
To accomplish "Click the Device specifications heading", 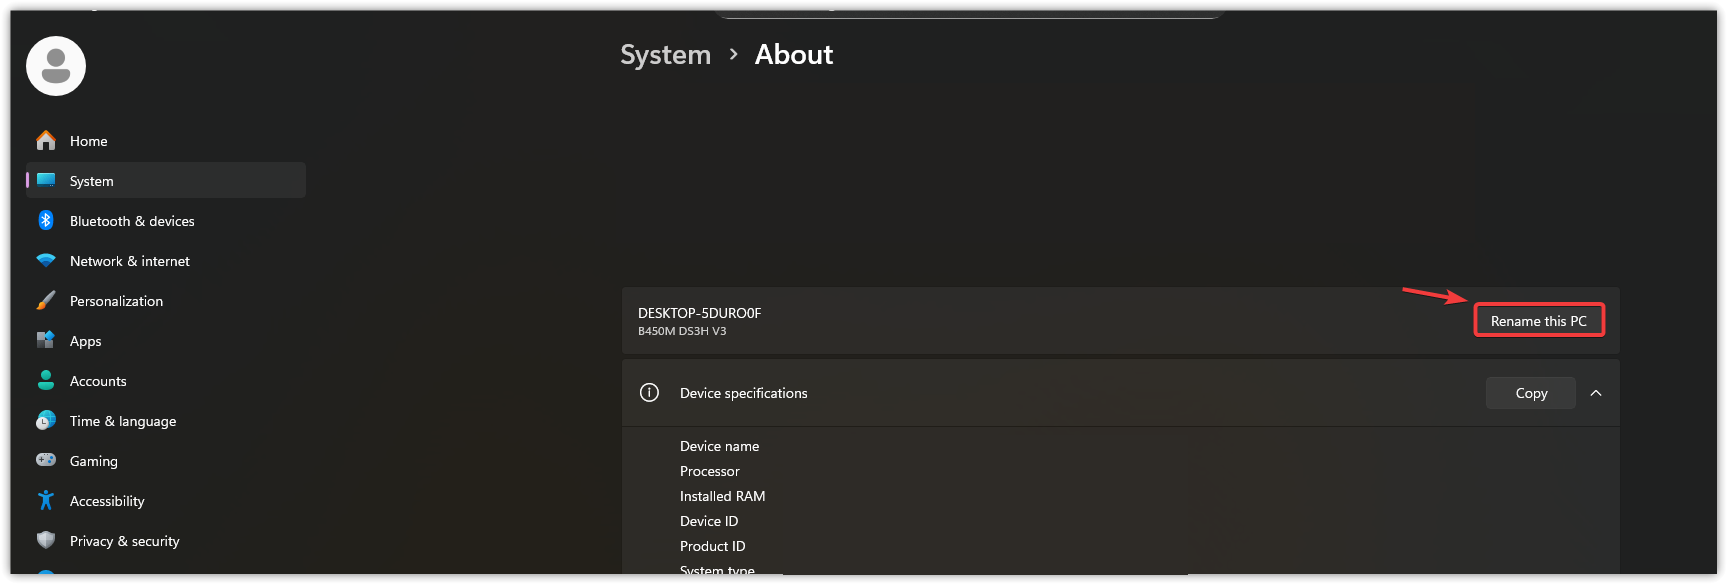I will pyautogui.click(x=744, y=393).
